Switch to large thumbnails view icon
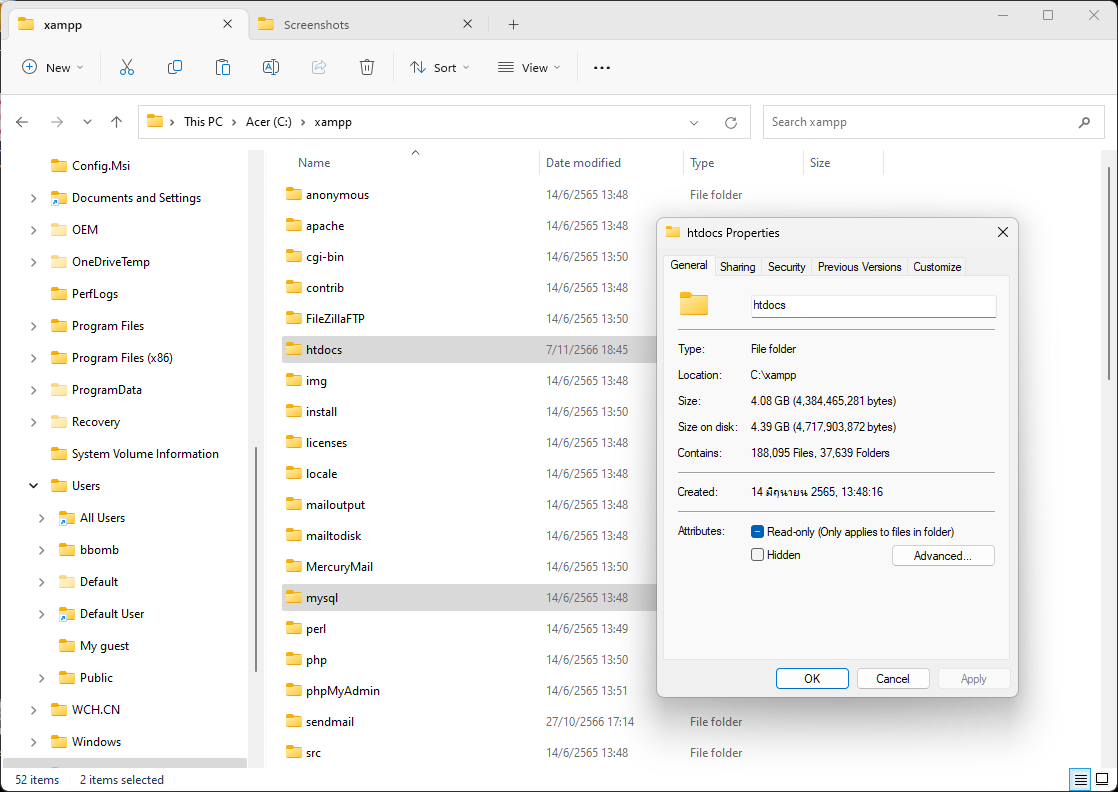The image size is (1118, 792). point(1101,779)
